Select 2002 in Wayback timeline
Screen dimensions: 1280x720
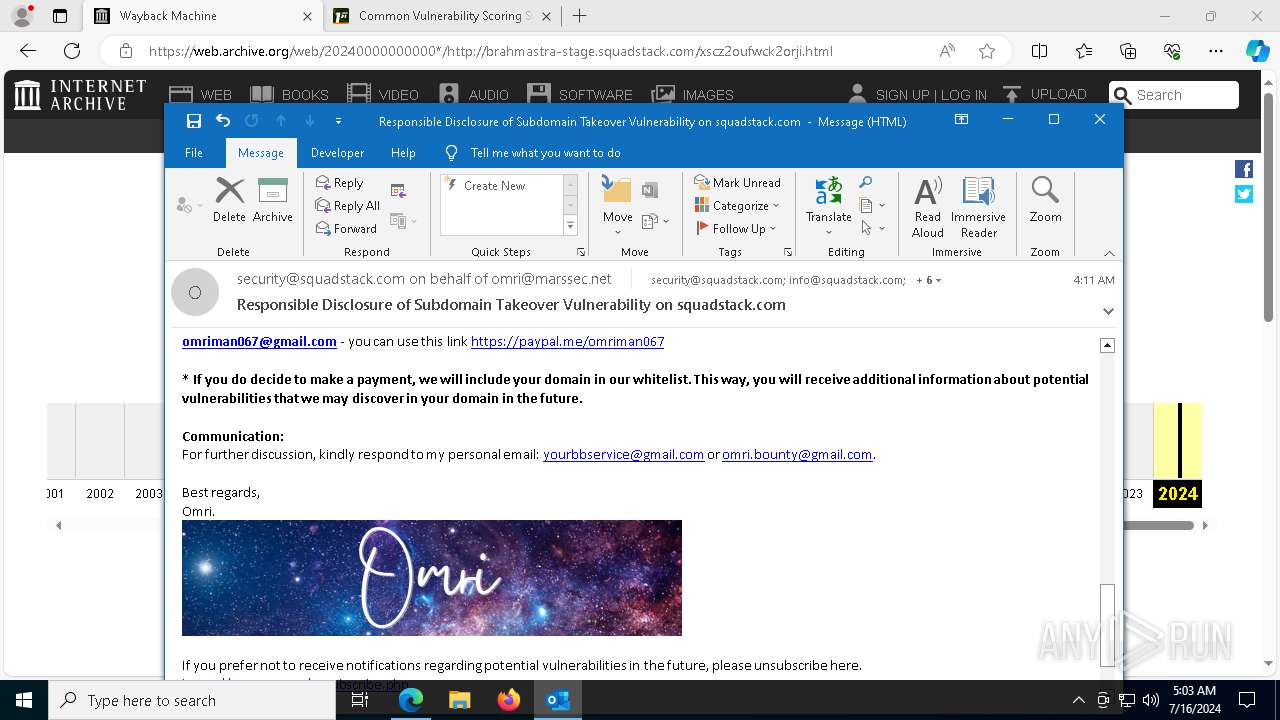tap(100, 493)
